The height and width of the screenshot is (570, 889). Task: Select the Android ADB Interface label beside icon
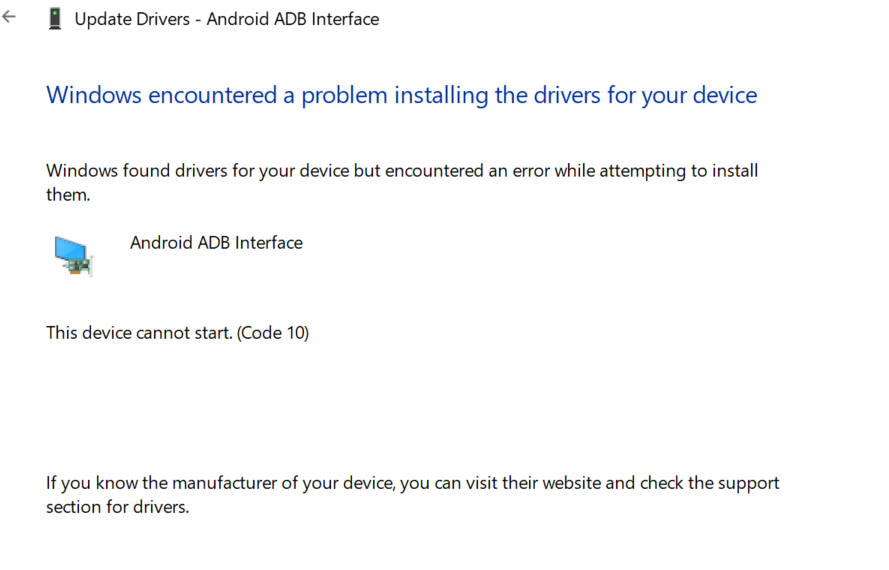pyautogui.click(x=216, y=243)
